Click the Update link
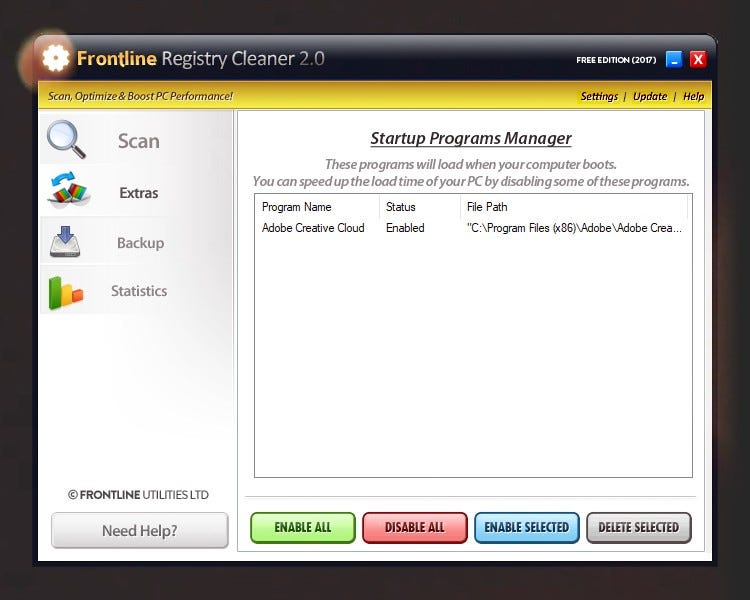Viewport: 750px width, 600px height. pyautogui.click(x=650, y=96)
